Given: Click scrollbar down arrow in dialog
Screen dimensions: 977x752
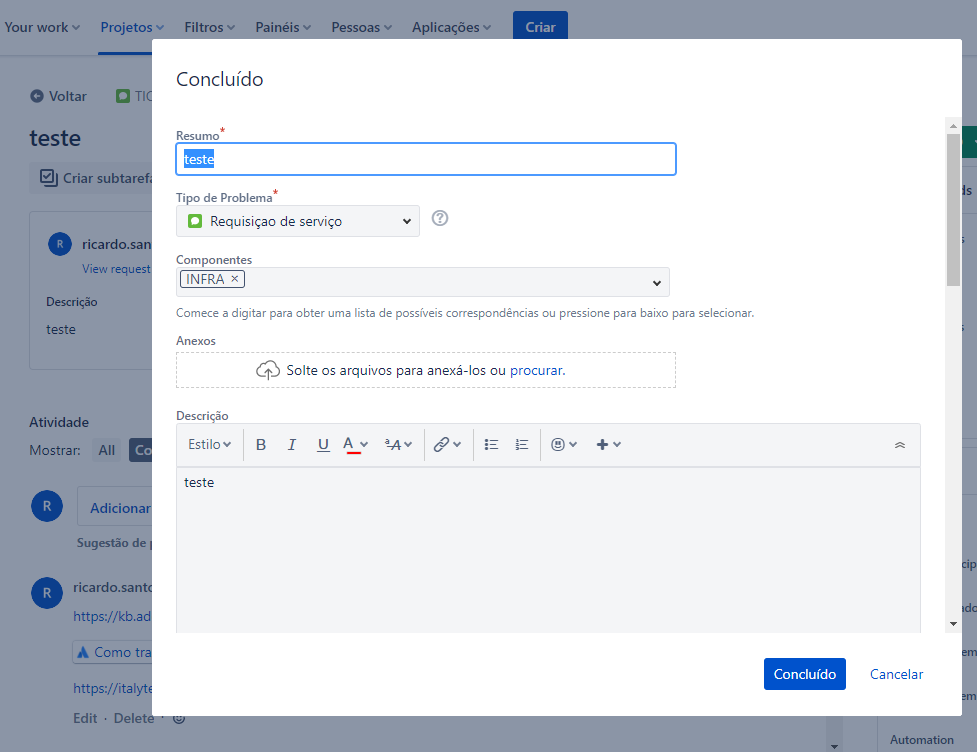Looking at the screenshot, I should 953,624.
